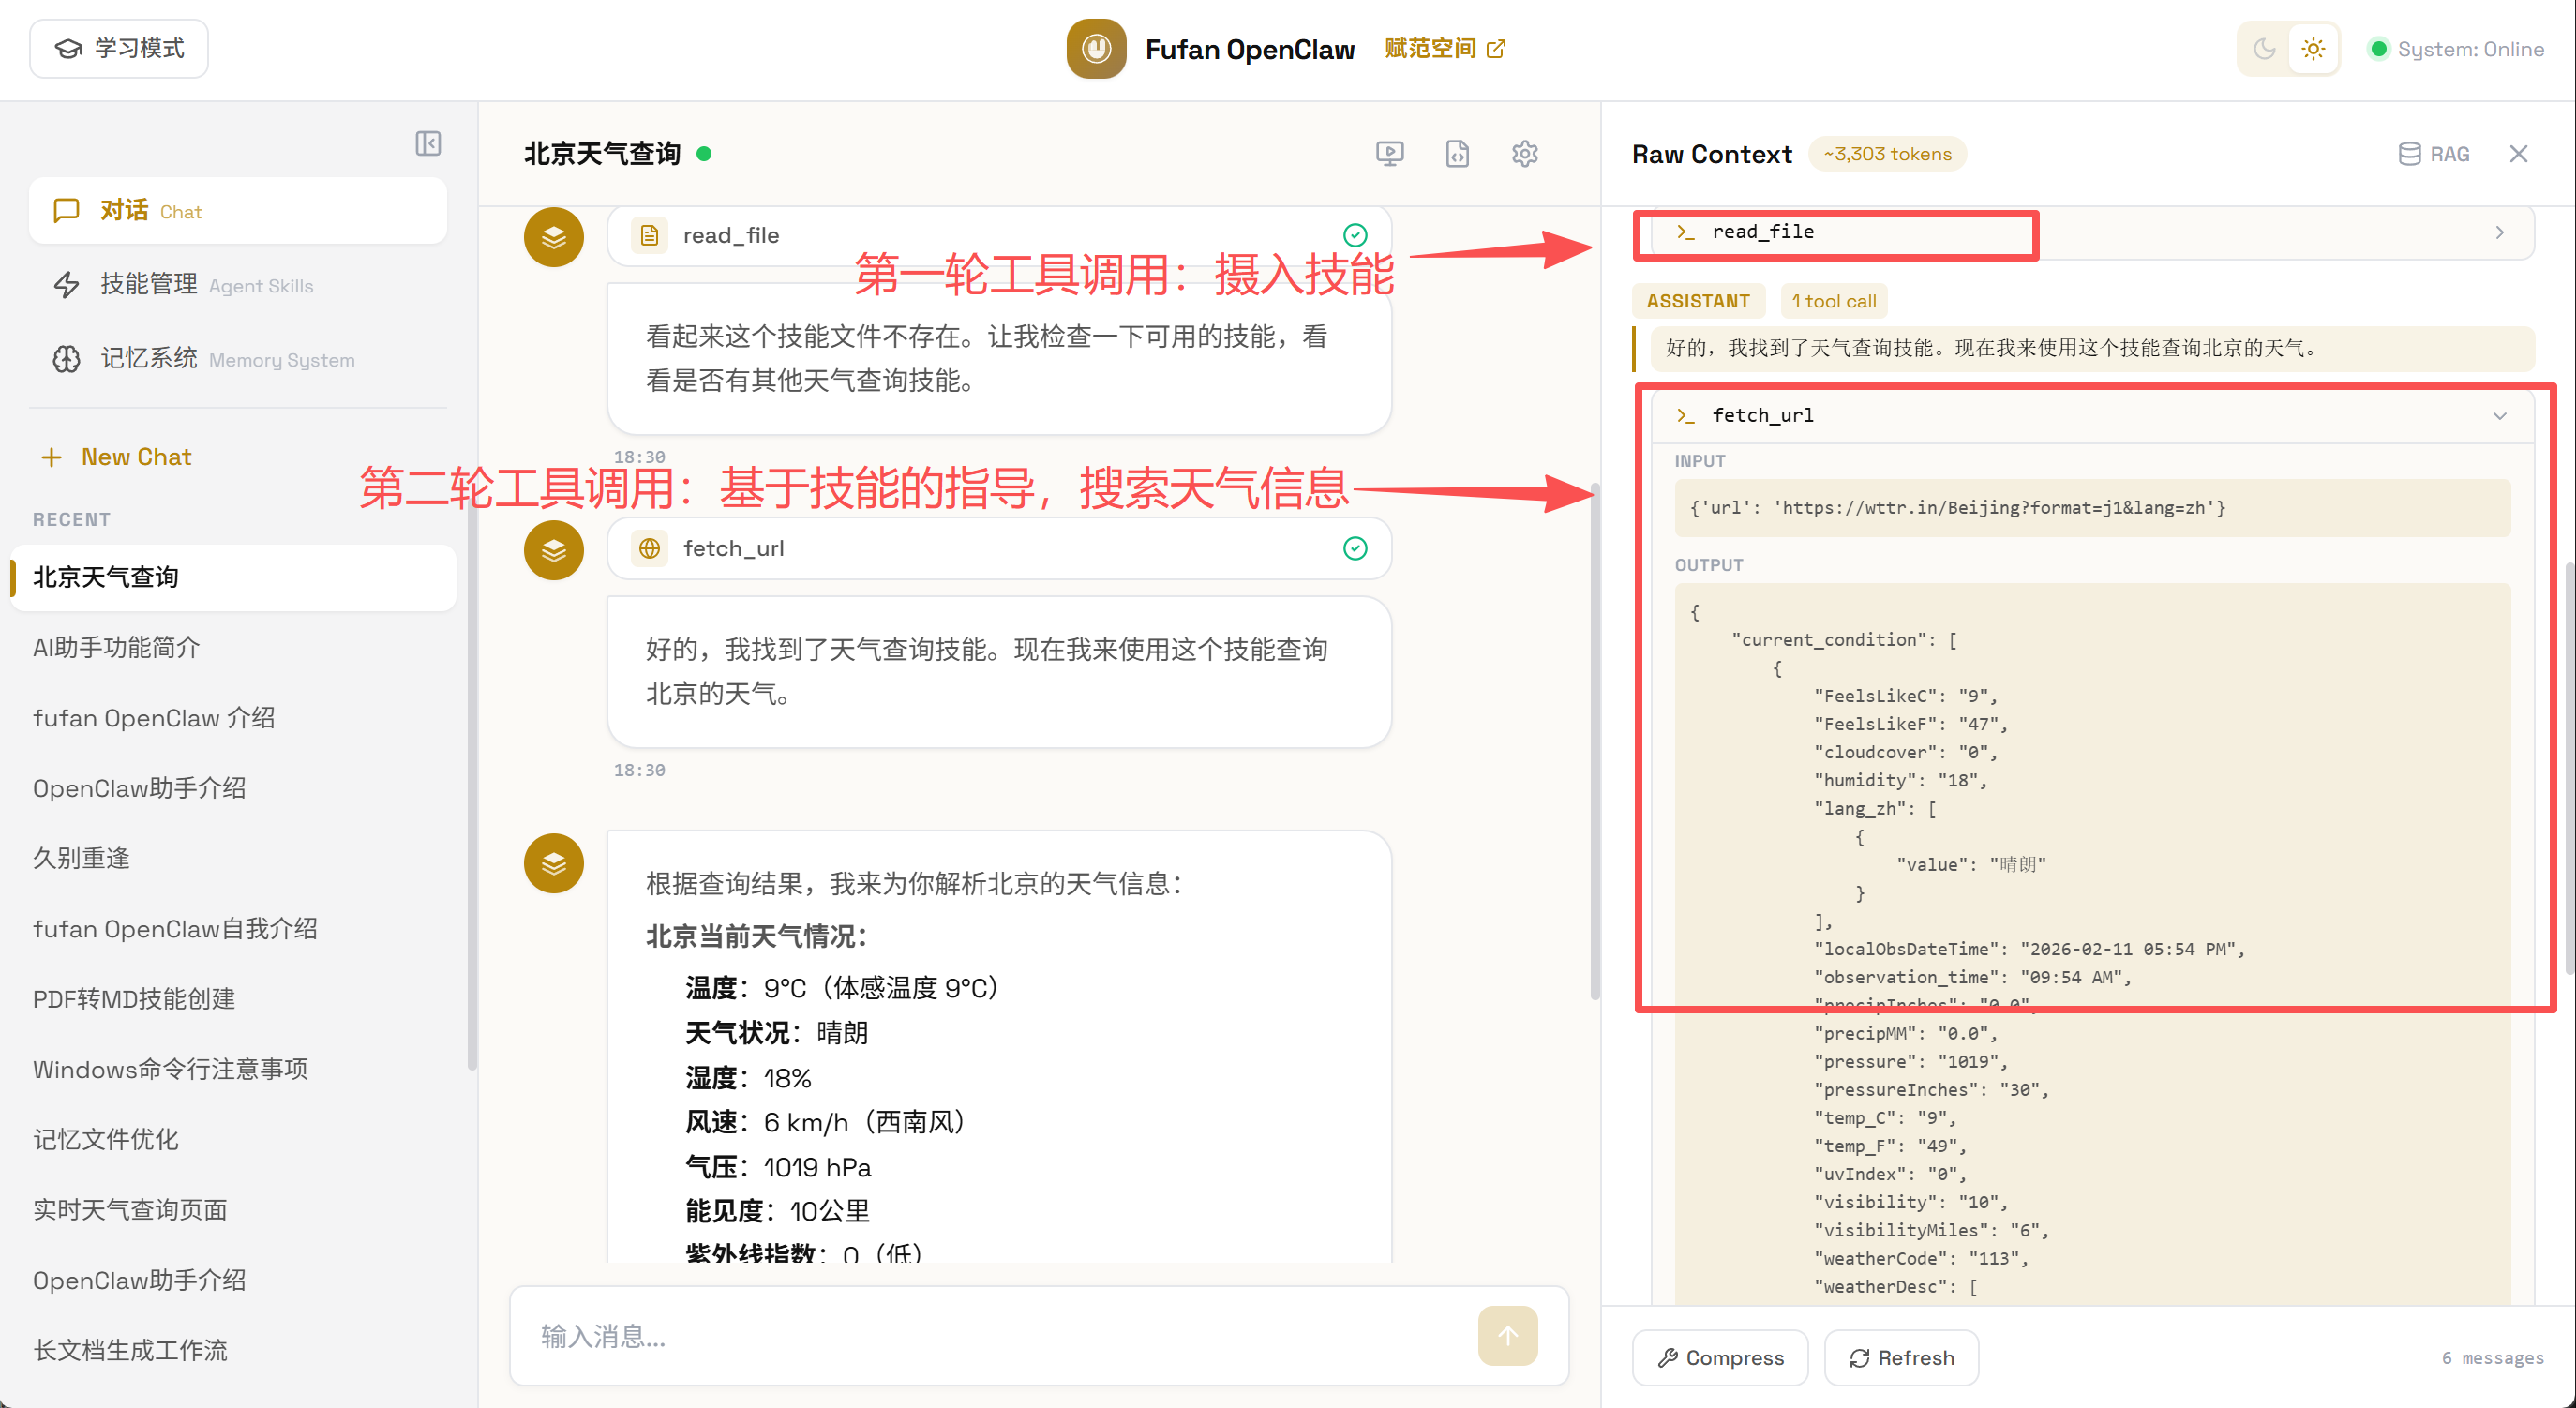Screen dimensions: 2576x1408
Task: Open recent chat 记忆文件优化
Action: (234, 1140)
